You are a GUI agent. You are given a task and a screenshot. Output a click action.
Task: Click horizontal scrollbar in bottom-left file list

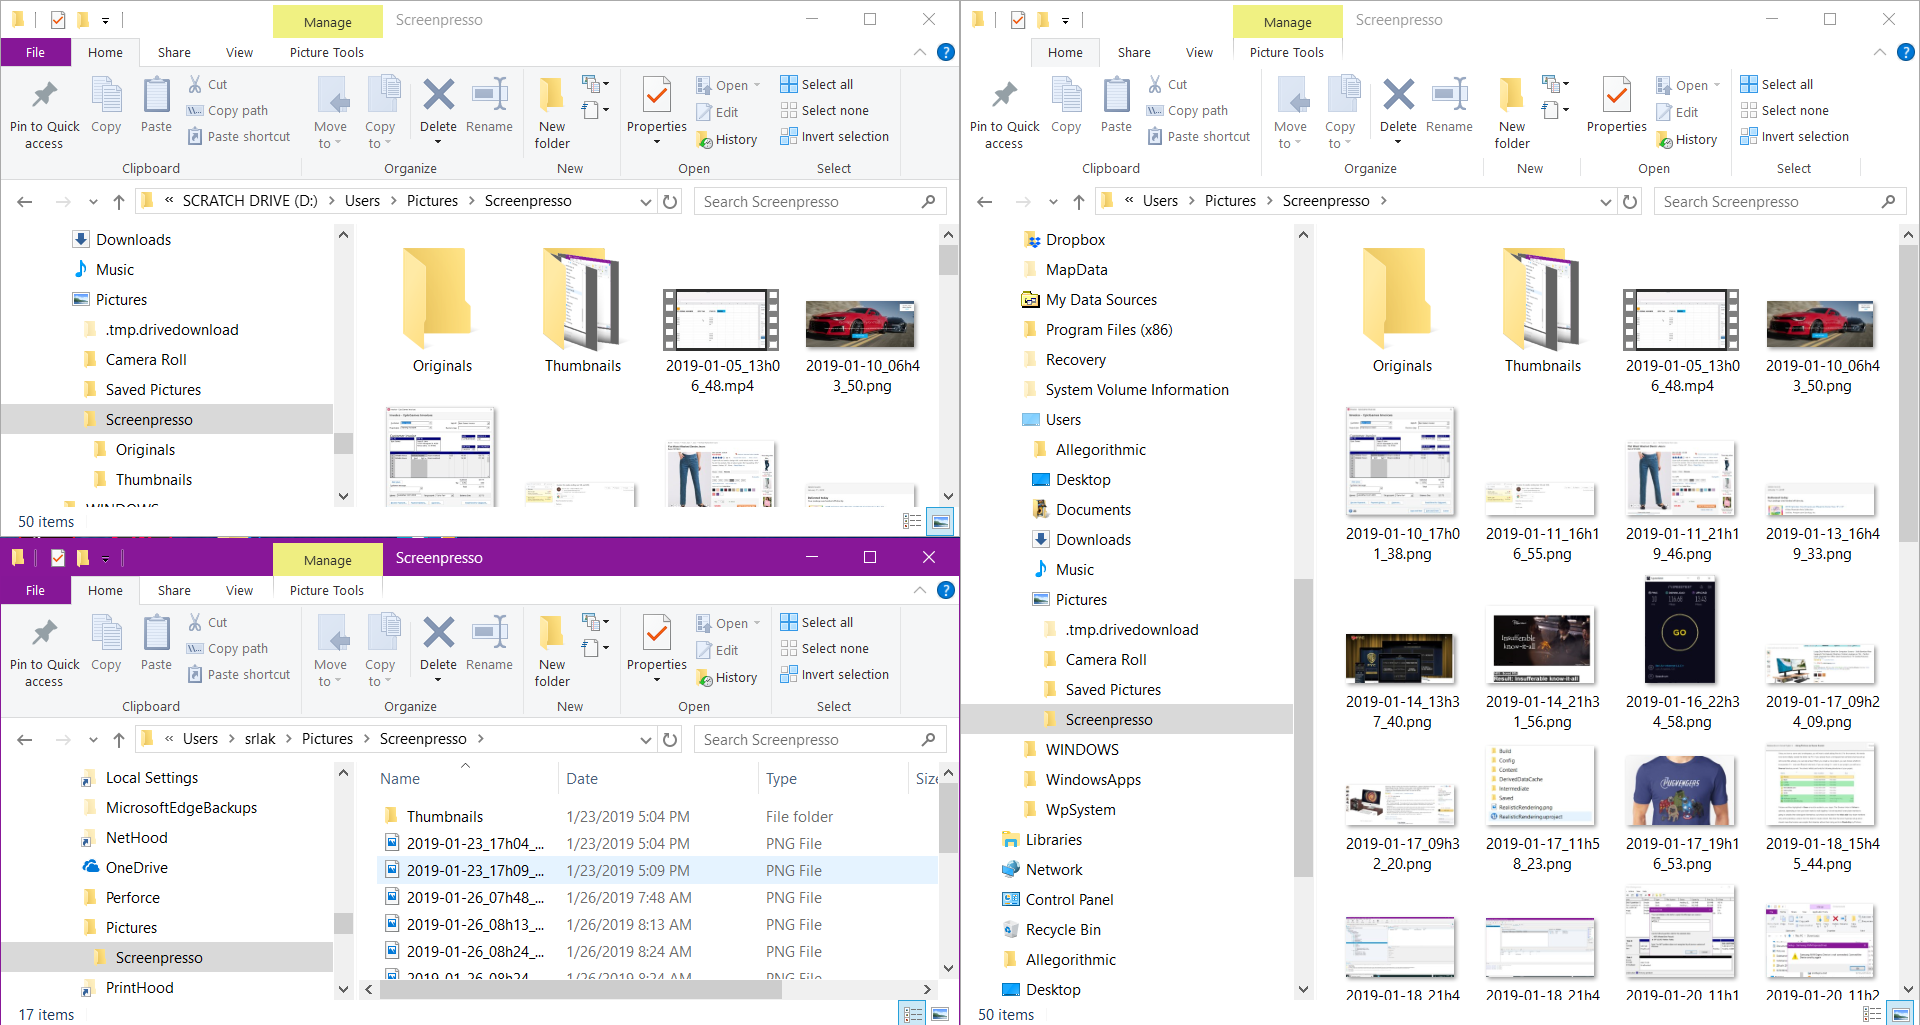point(580,990)
